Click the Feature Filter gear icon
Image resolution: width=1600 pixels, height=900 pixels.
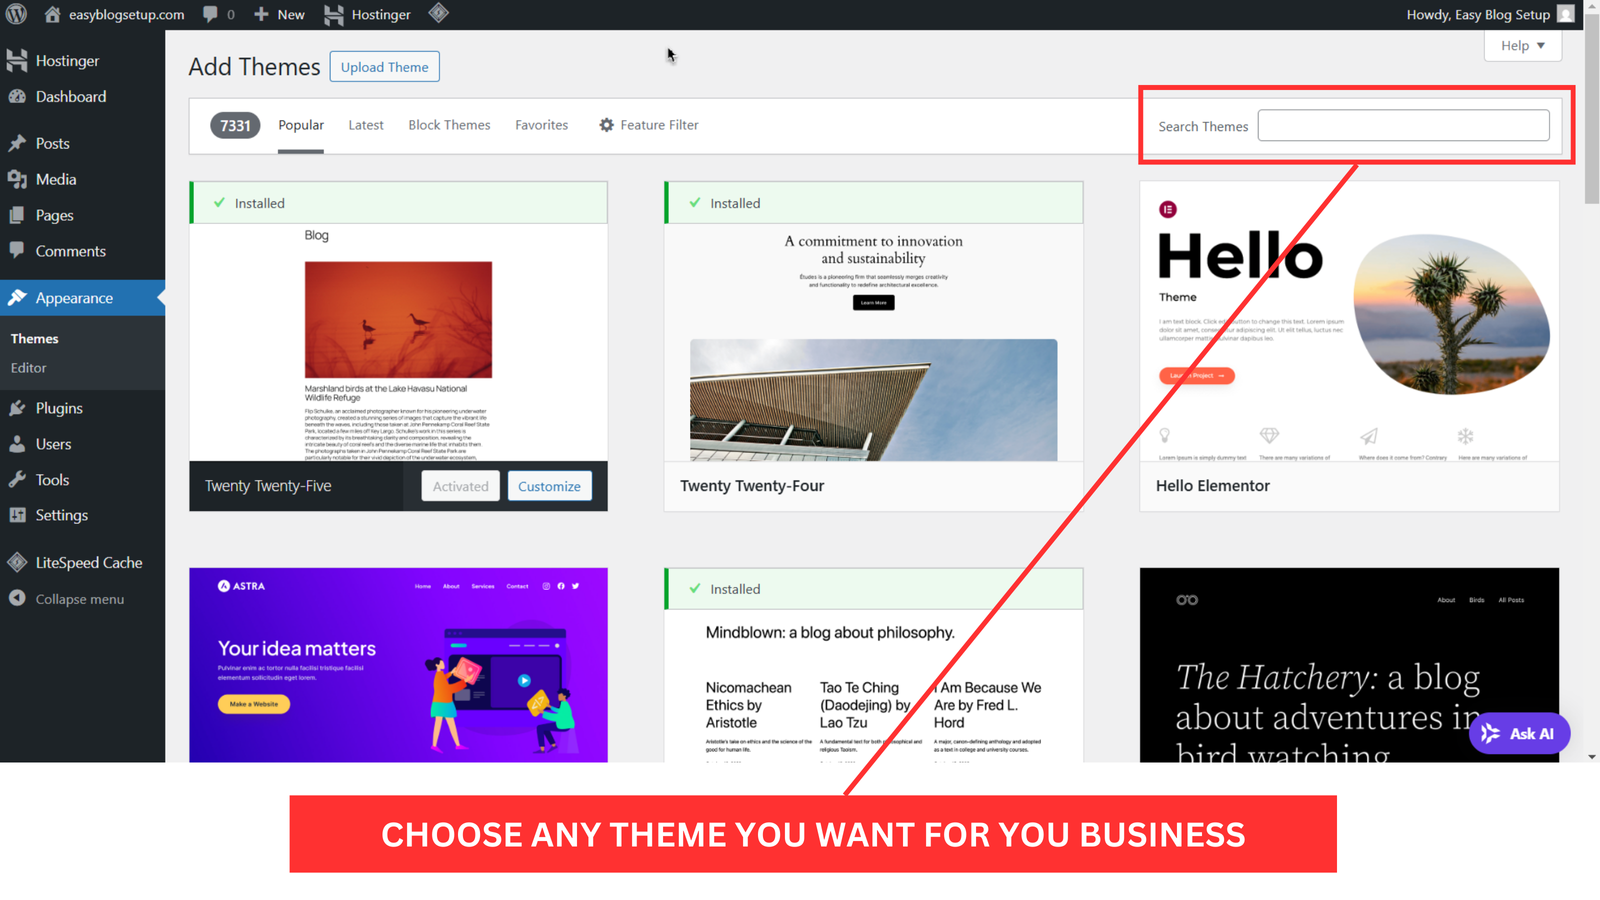pyautogui.click(x=606, y=125)
